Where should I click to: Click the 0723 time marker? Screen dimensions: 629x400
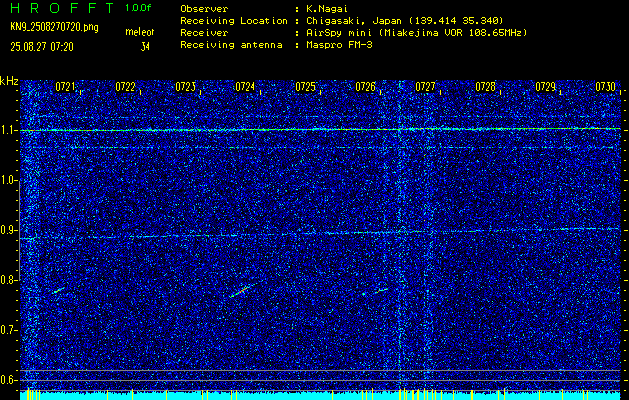pos(185,87)
